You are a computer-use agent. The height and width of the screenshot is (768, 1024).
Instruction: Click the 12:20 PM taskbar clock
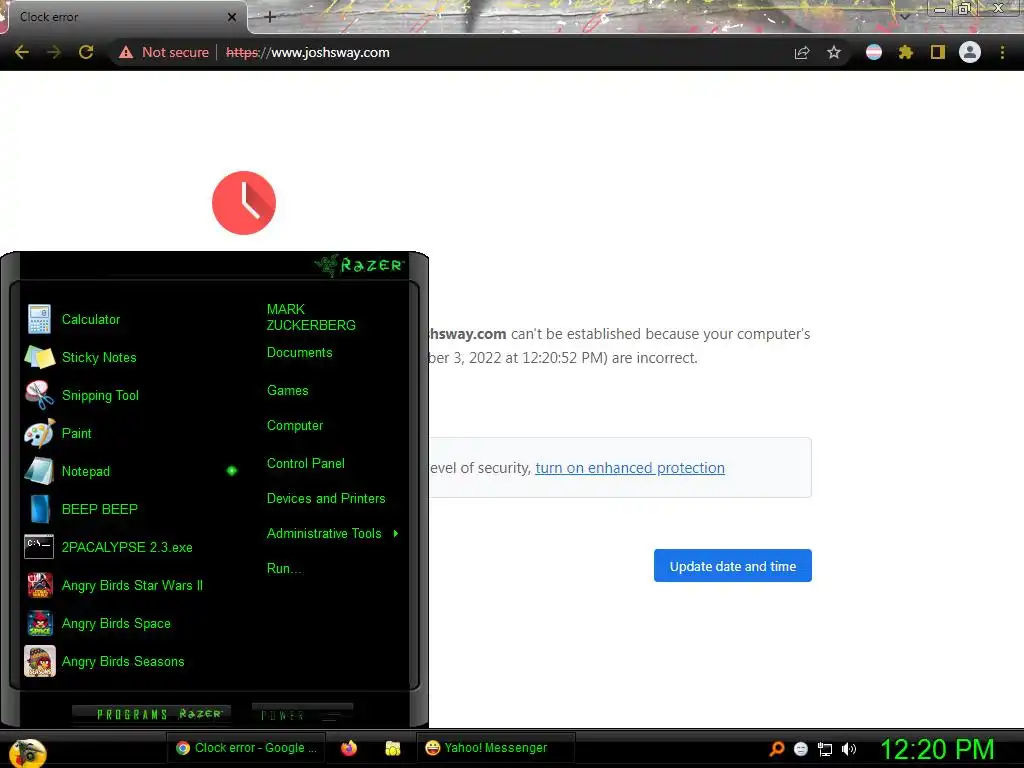pyautogui.click(x=937, y=749)
